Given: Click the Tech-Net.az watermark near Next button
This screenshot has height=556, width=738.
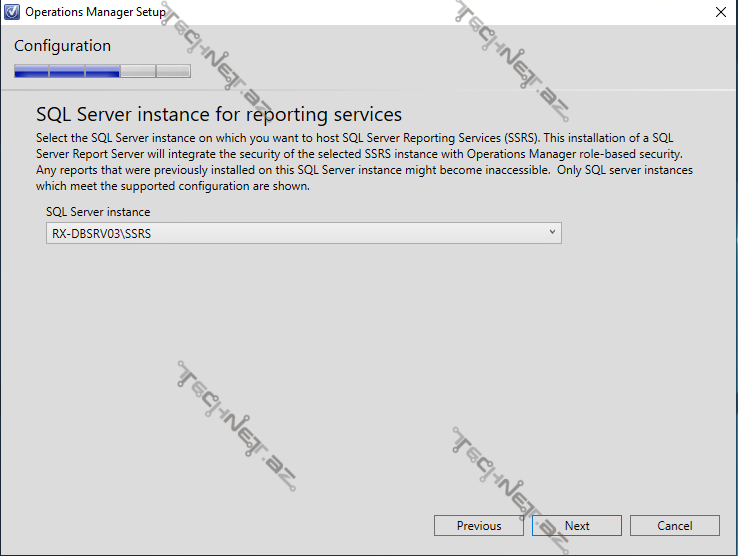Looking at the screenshot, I should tap(509, 482).
